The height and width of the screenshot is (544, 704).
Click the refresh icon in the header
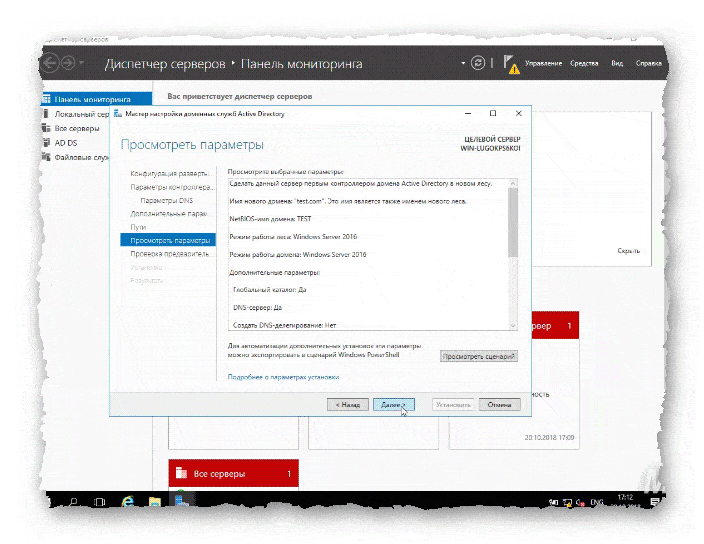pos(478,63)
